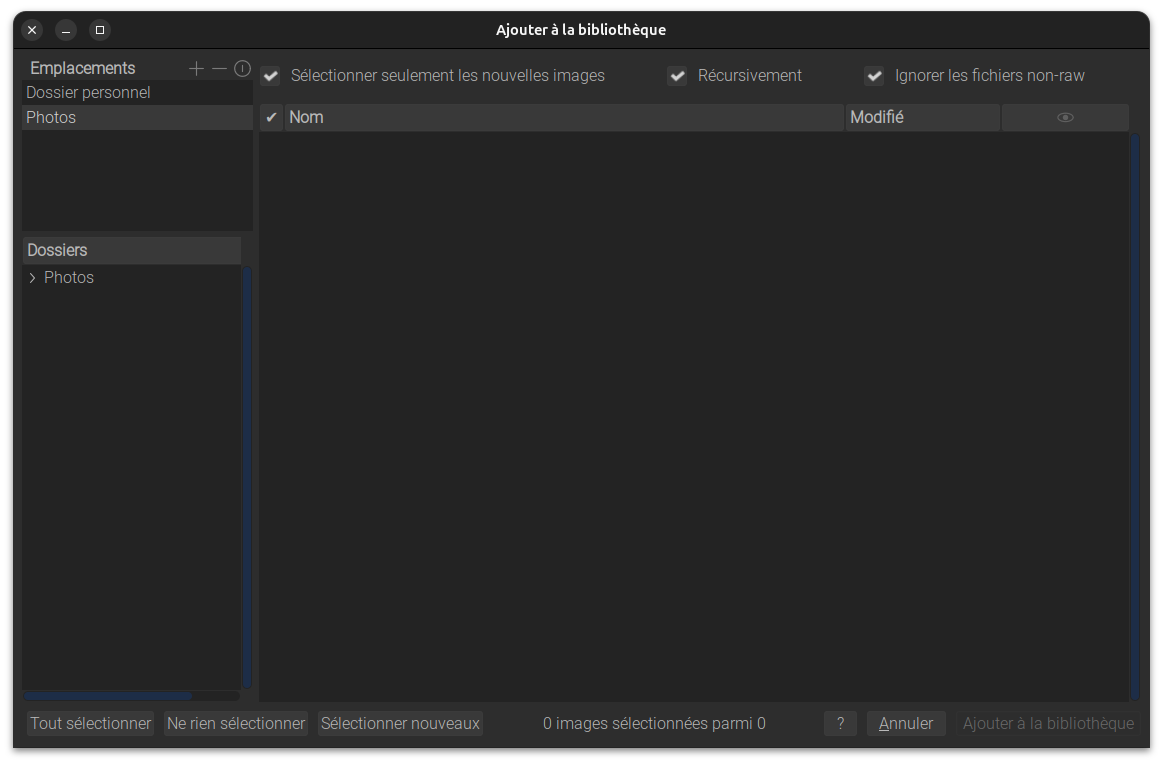Sort by the Nom column header
The width and height of the screenshot is (1163, 764).
tap(564, 118)
